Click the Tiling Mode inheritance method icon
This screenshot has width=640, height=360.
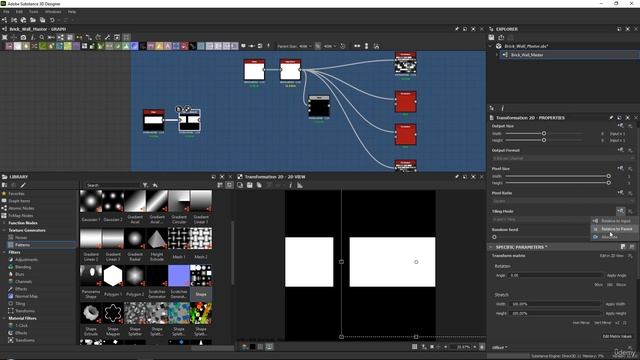click(620, 211)
